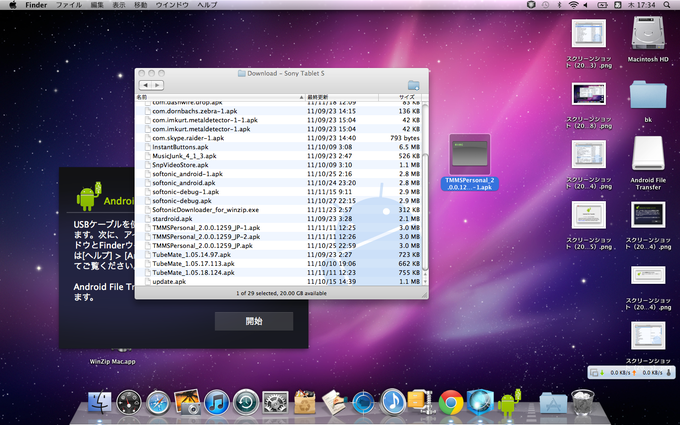
Task: Open the Japanese input method あ icon
Action: click(x=618, y=5)
